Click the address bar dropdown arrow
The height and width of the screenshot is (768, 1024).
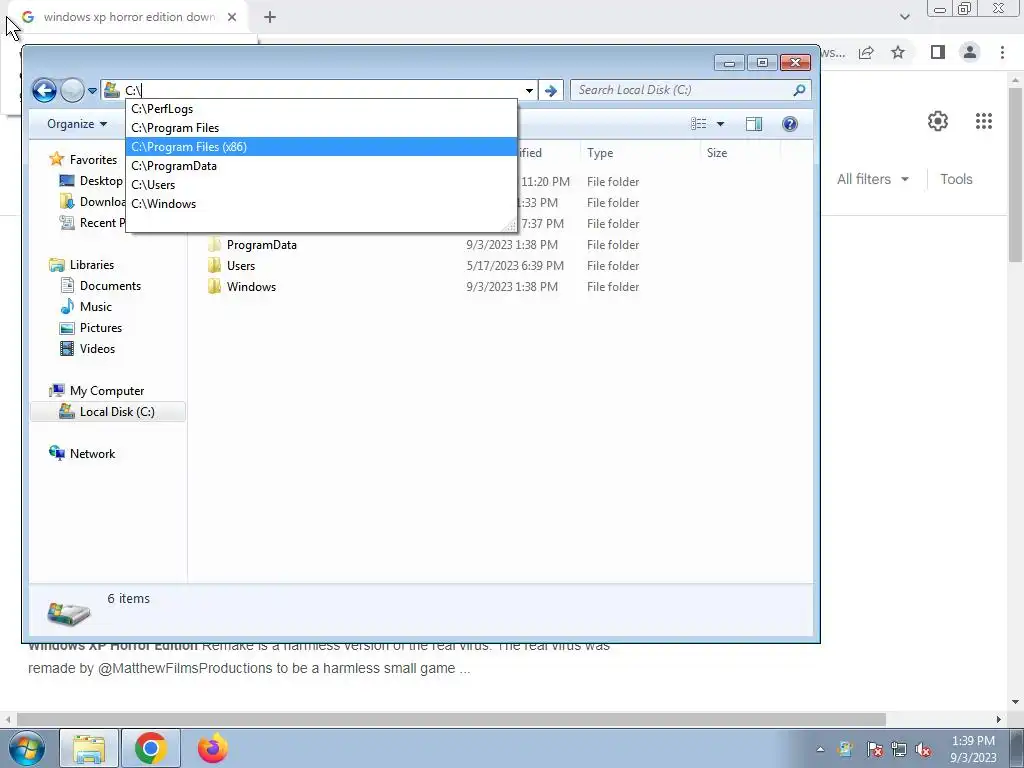click(x=529, y=91)
